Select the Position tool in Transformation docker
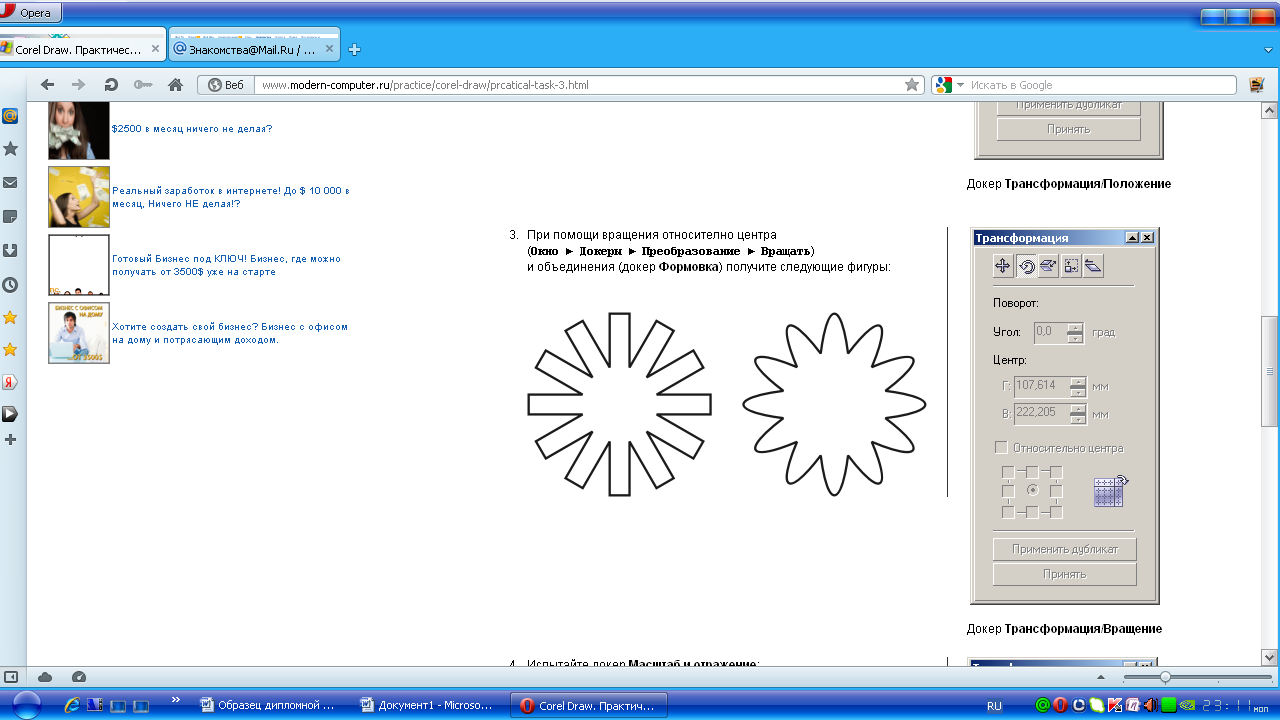1280x720 pixels. click(x=1003, y=266)
